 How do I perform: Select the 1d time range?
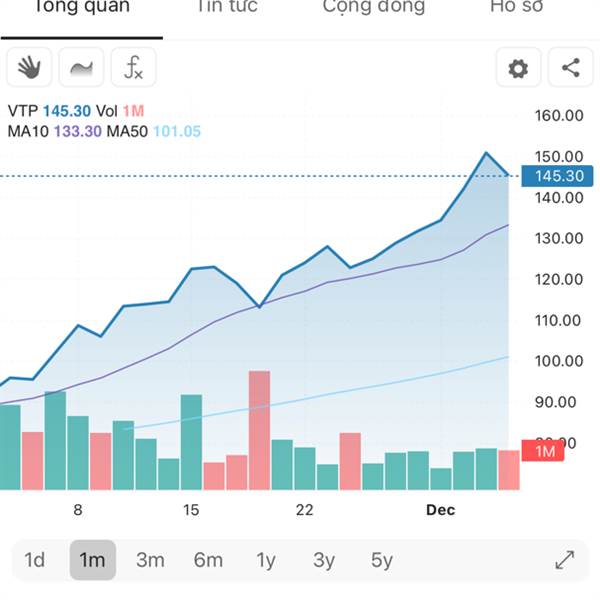click(34, 560)
